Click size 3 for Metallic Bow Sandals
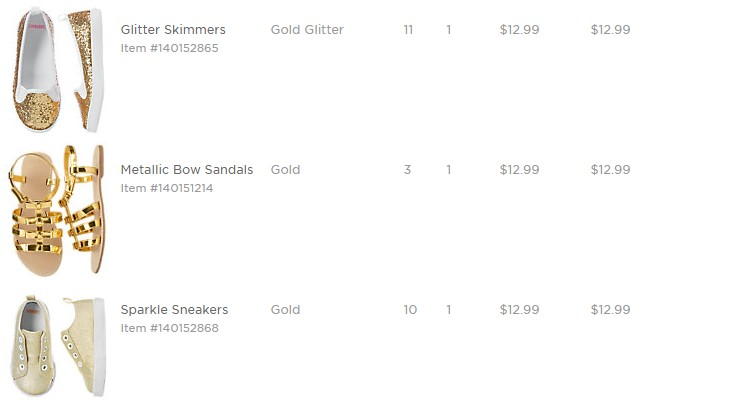This screenshot has height=414, width=743. pos(407,170)
